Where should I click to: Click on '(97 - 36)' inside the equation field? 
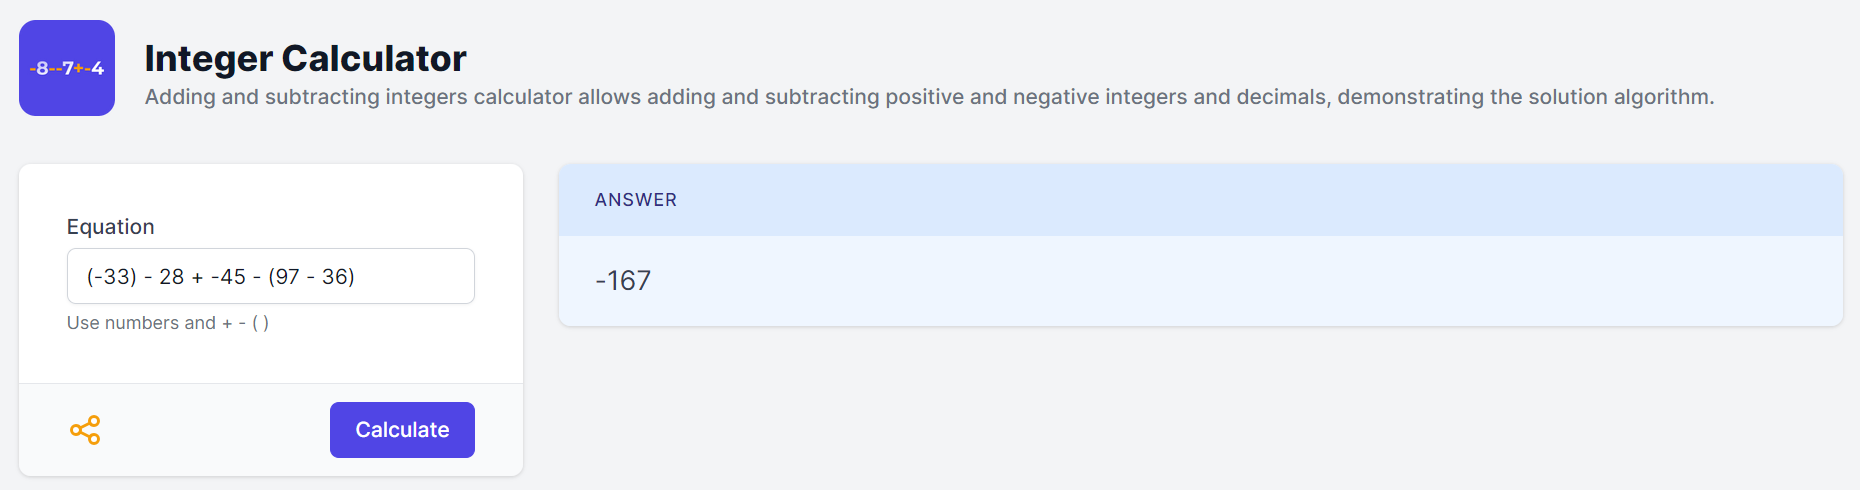click(311, 277)
